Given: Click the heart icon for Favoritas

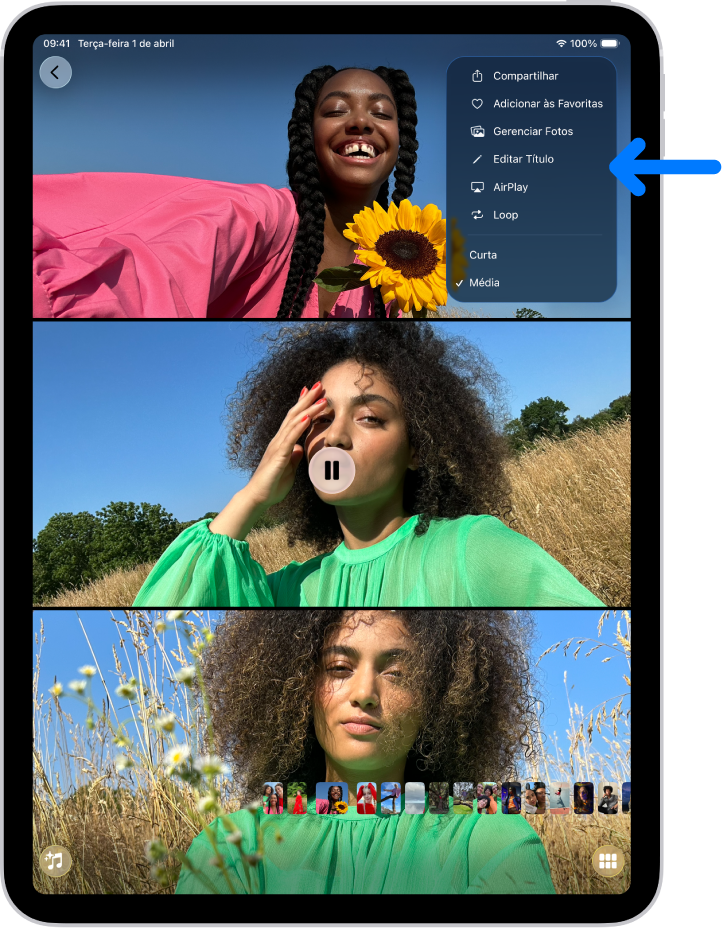Looking at the screenshot, I should [x=477, y=104].
